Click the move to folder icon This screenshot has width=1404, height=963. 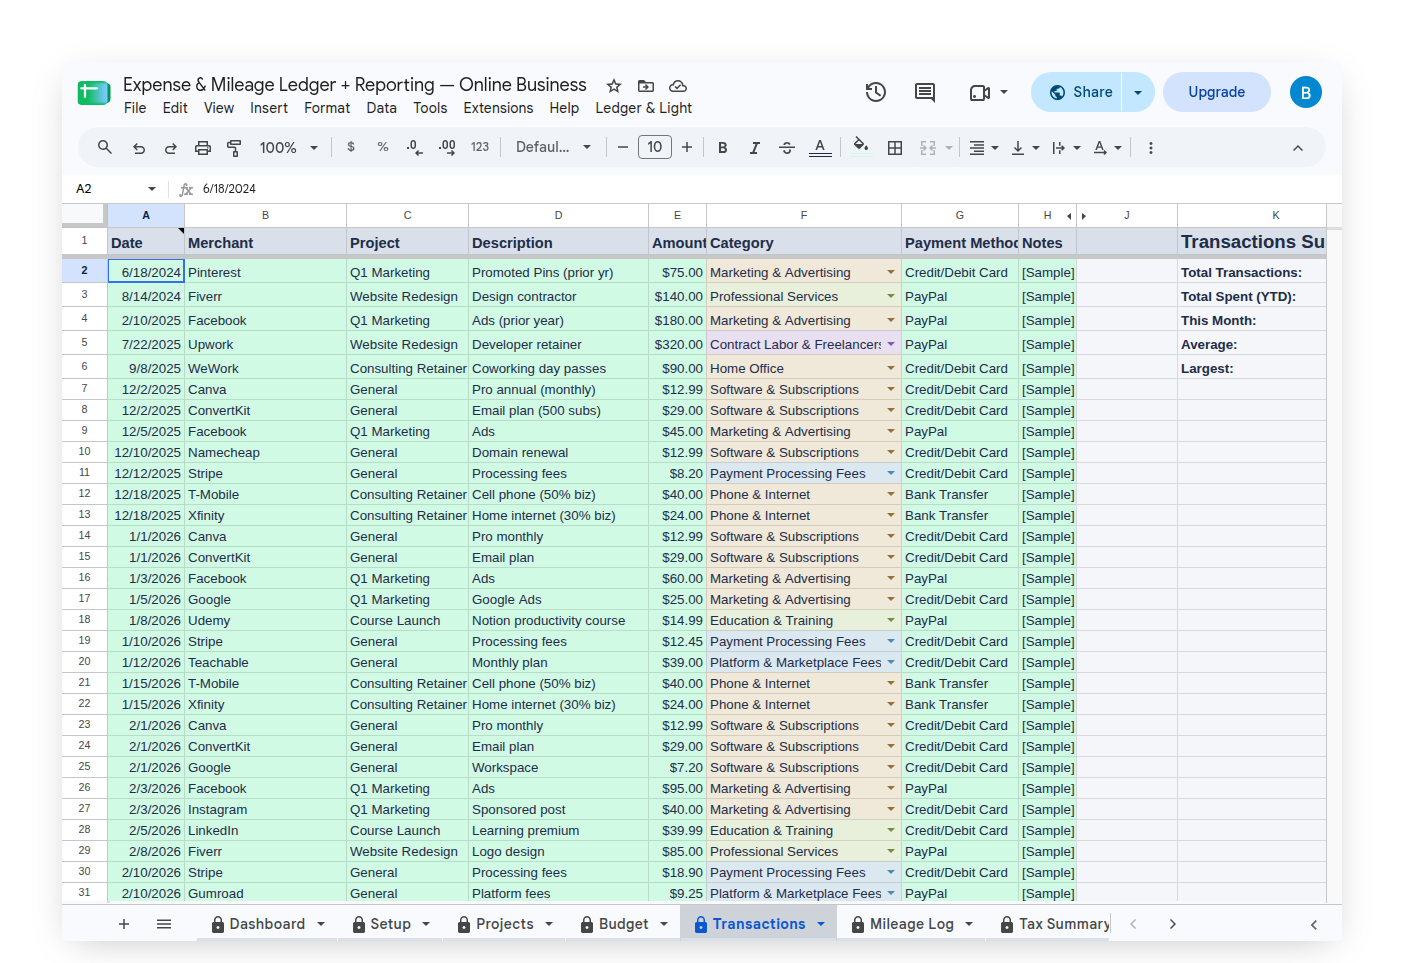point(646,86)
